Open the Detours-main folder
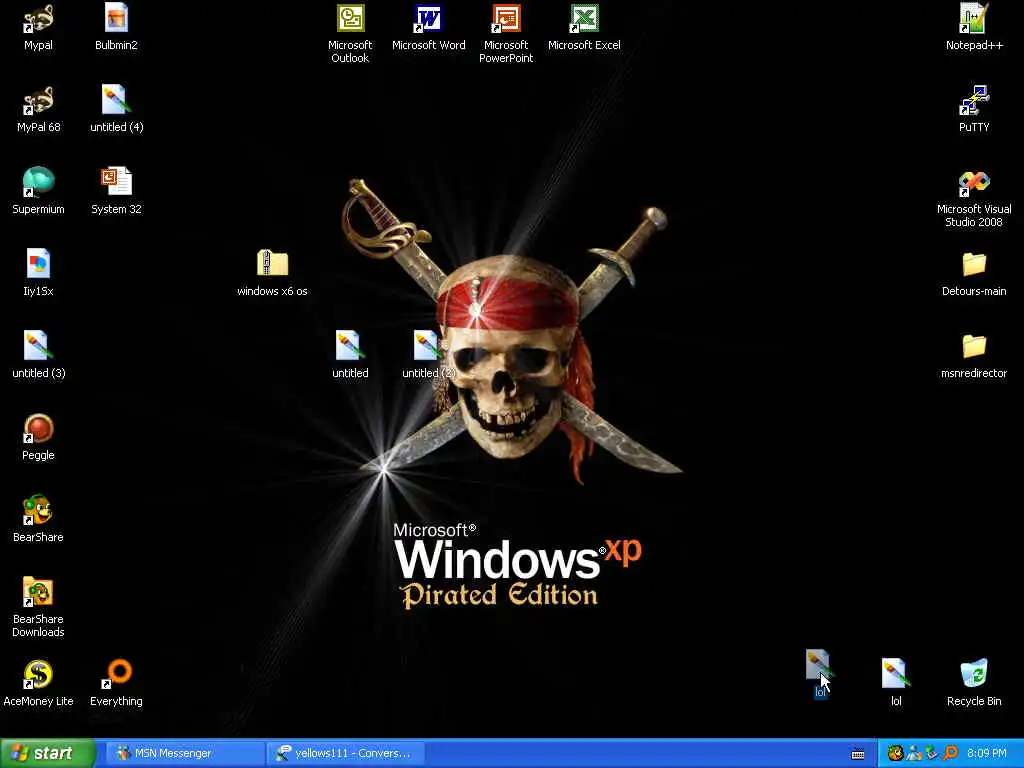The width and height of the screenshot is (1024, 768). click(974, 273)
